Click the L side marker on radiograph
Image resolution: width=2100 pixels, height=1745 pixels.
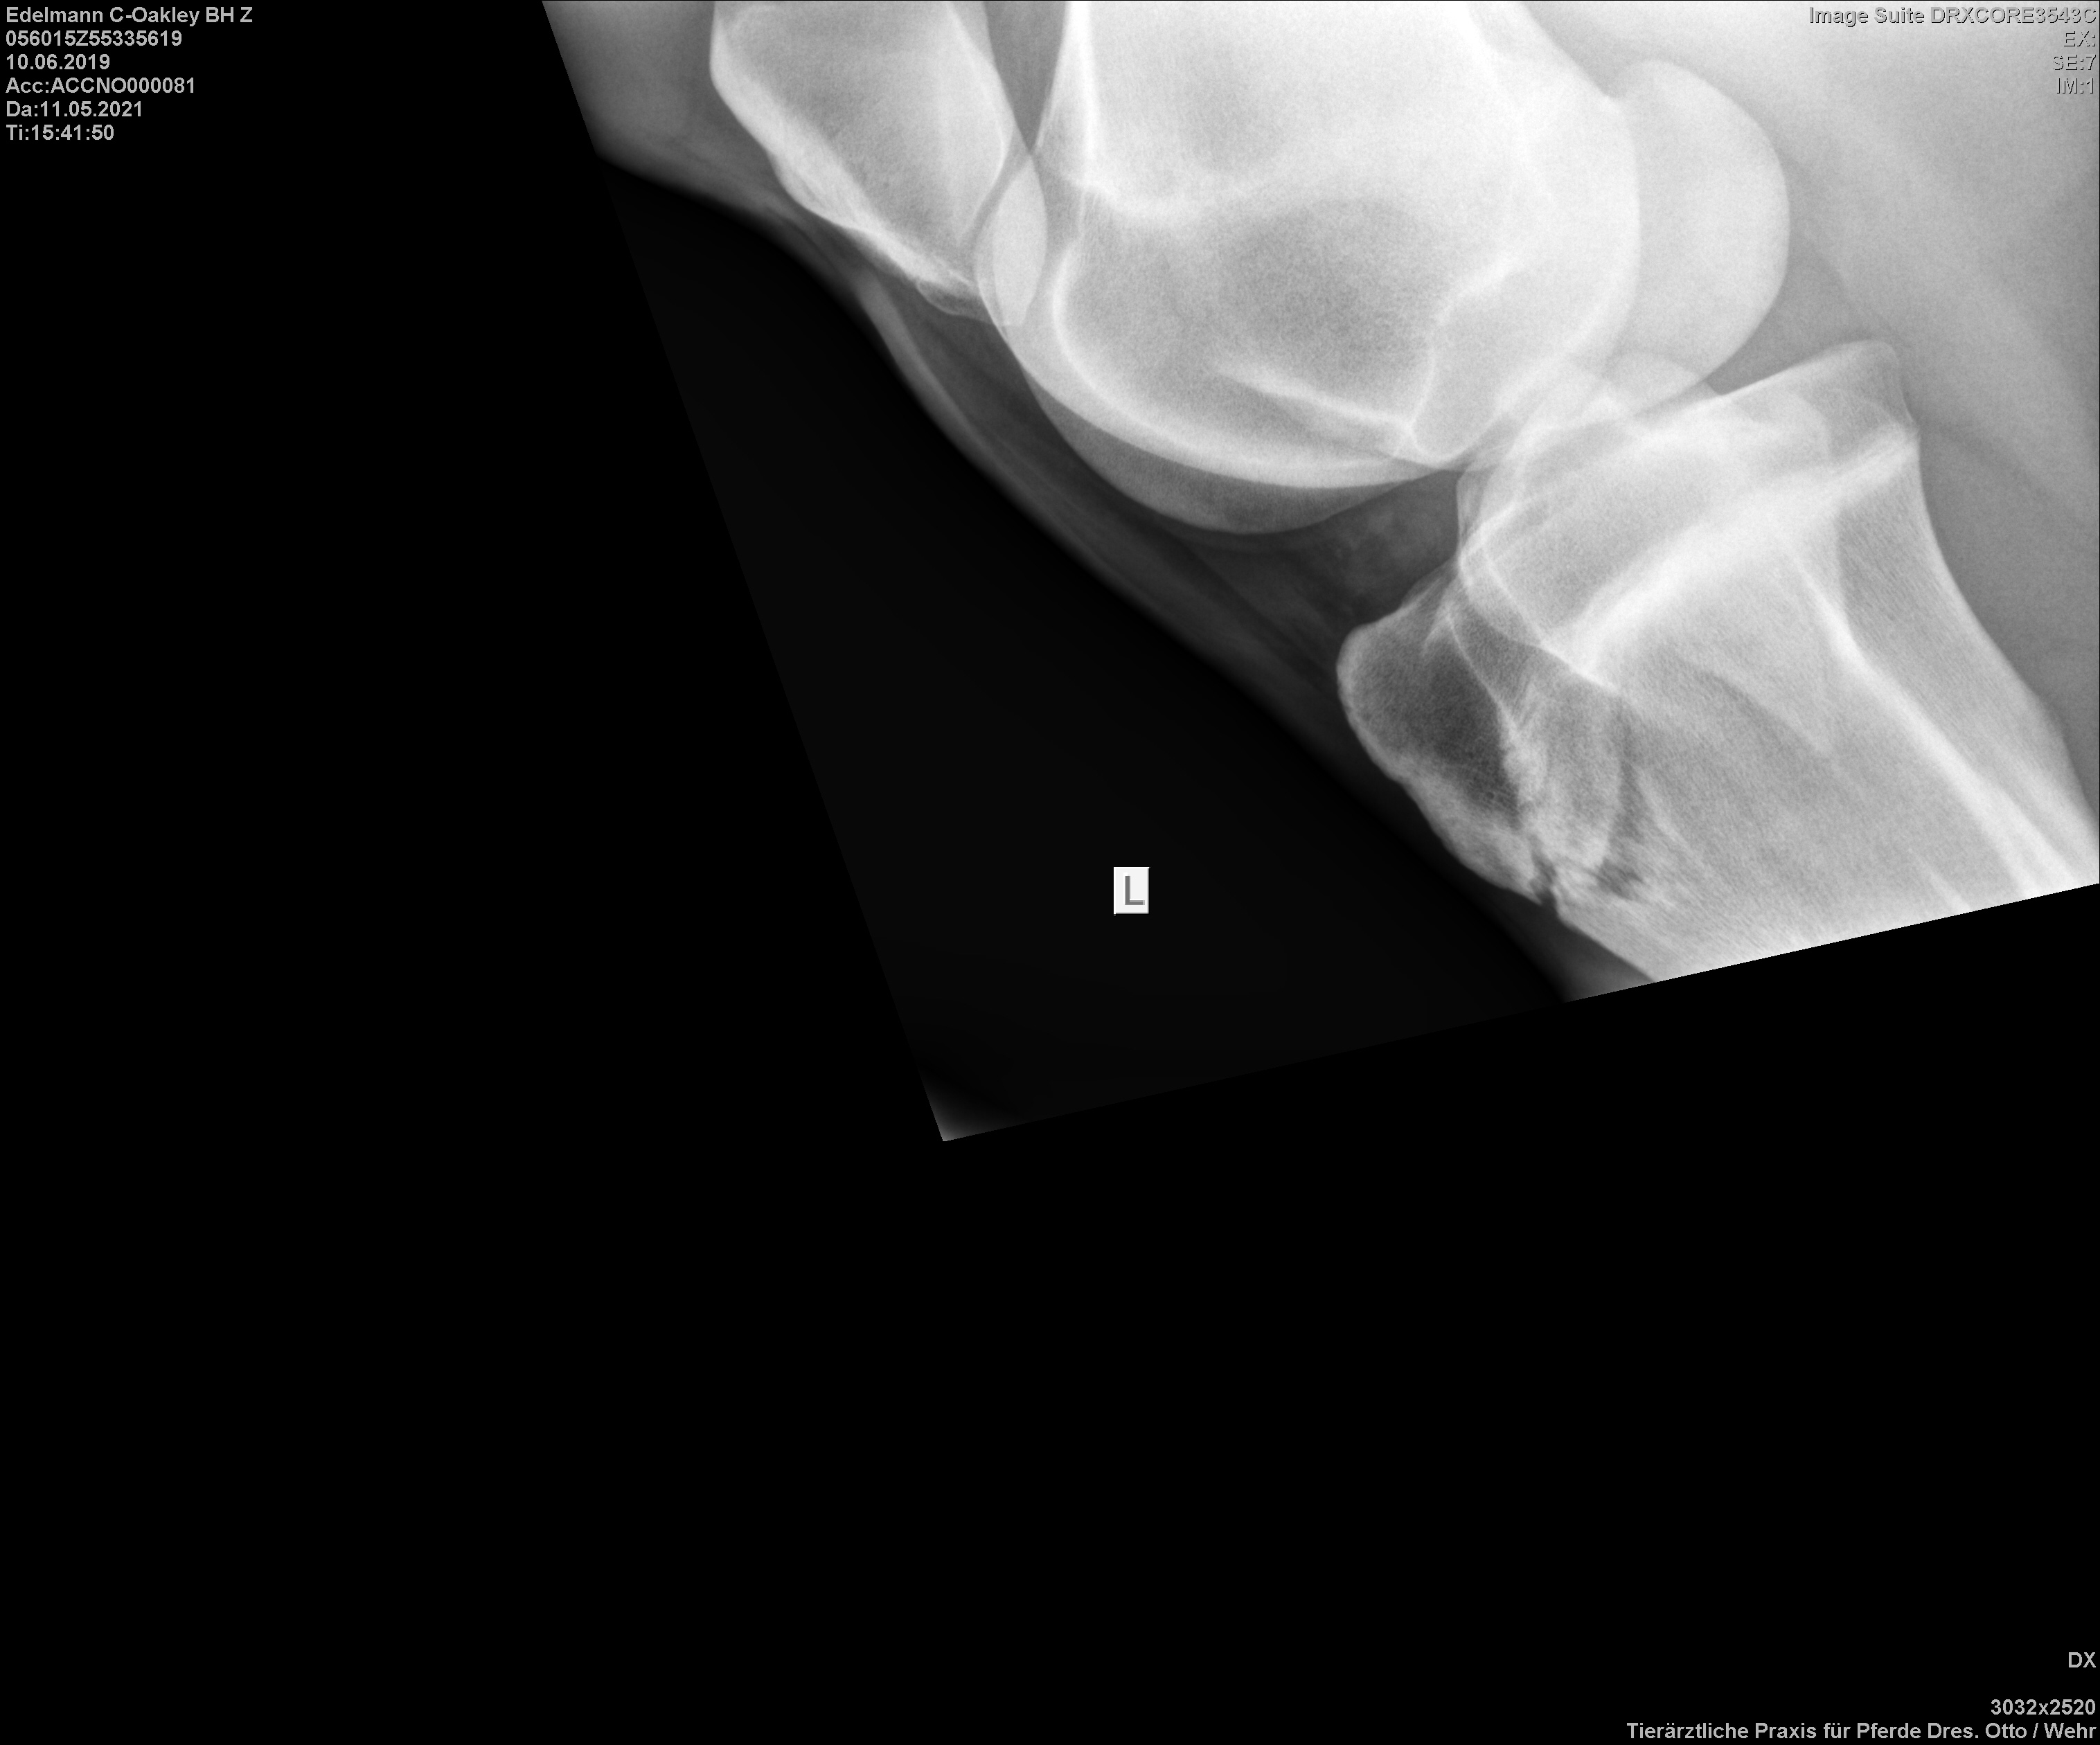pyautogui.click(x=1131, y=890)
